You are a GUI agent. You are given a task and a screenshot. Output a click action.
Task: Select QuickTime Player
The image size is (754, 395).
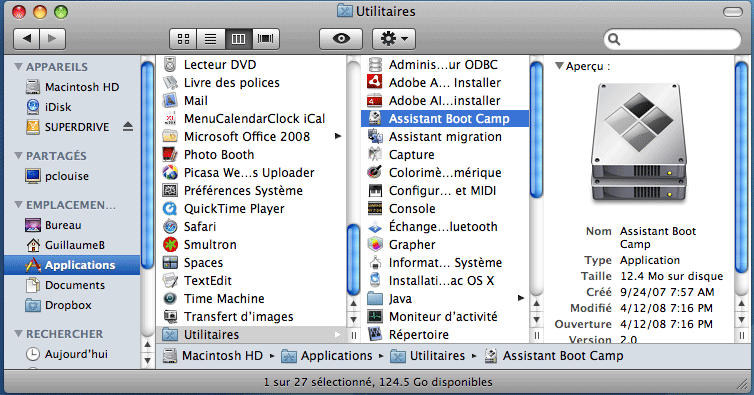click(251, 208)
